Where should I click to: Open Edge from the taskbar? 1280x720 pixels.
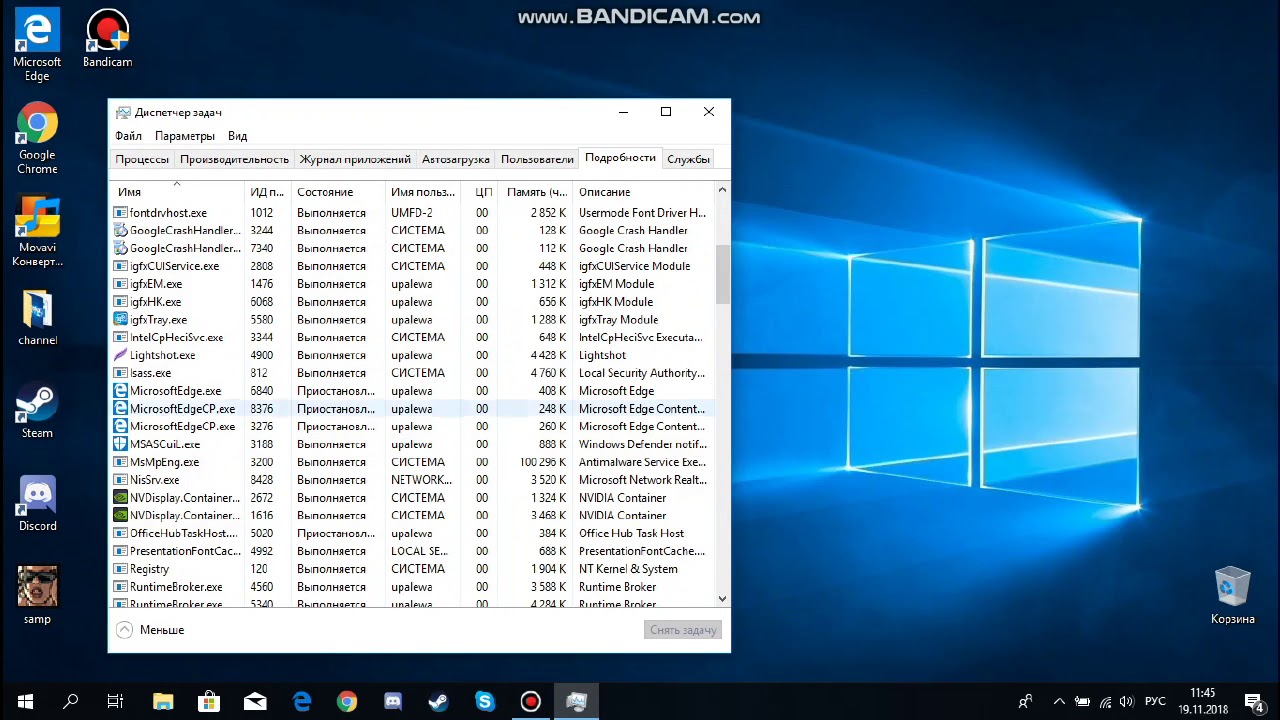pos(301,702)
